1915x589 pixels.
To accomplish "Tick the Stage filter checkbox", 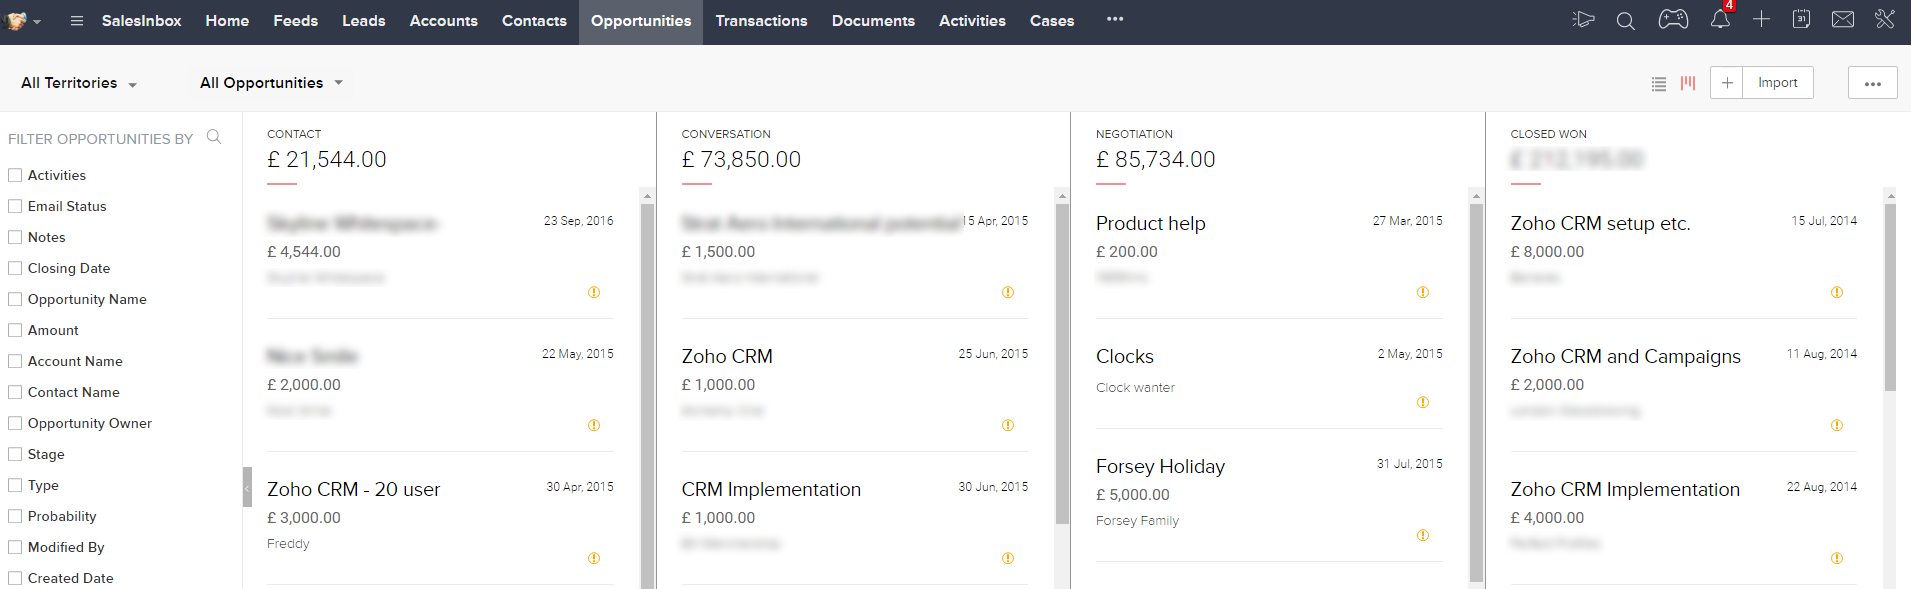I will point(15,454).
